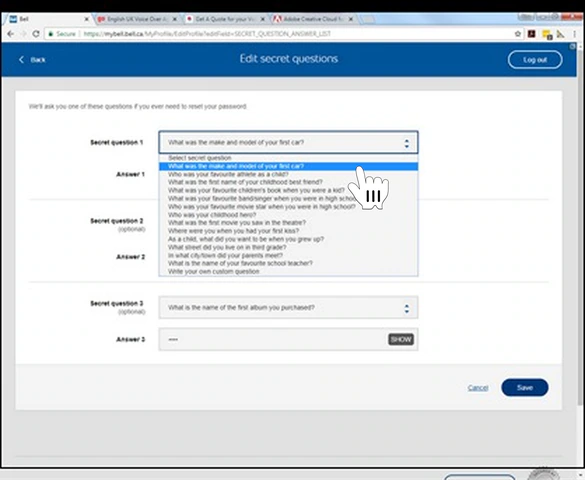Select 'first movie you saw in the theatre' option

tap(288, 223)
